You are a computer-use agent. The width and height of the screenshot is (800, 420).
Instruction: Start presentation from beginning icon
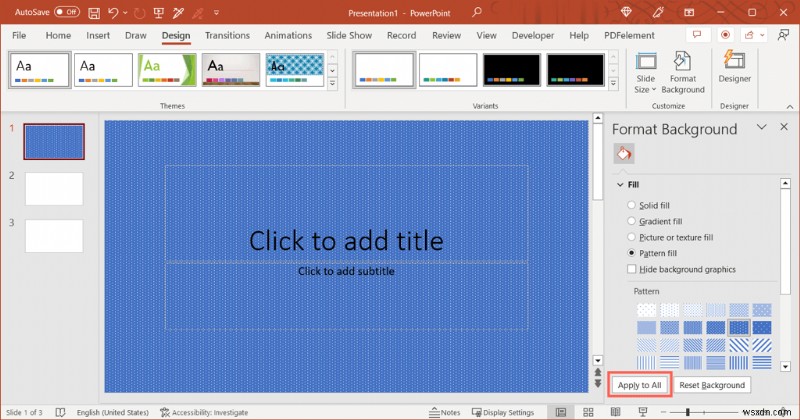pyautogui.click(x=159, y=13)
